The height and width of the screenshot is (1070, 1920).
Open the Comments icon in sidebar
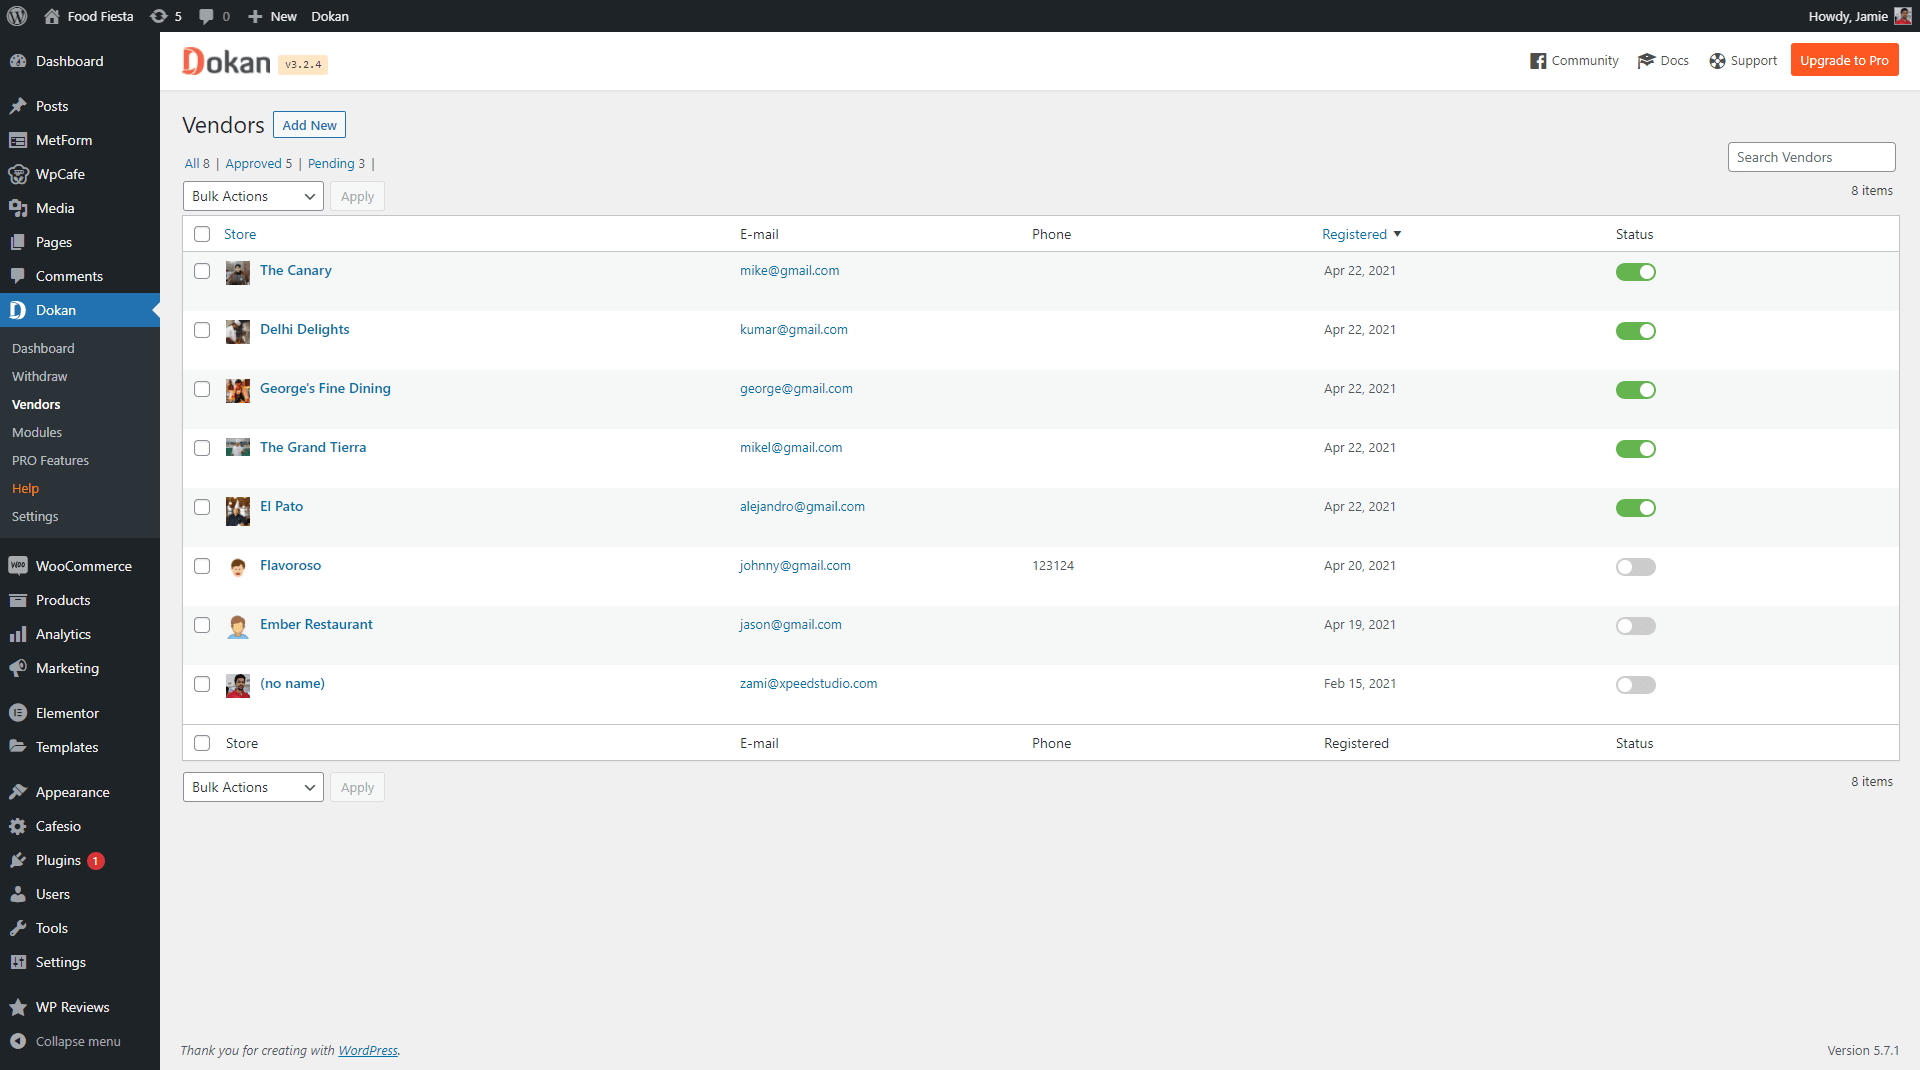(18, 276)
